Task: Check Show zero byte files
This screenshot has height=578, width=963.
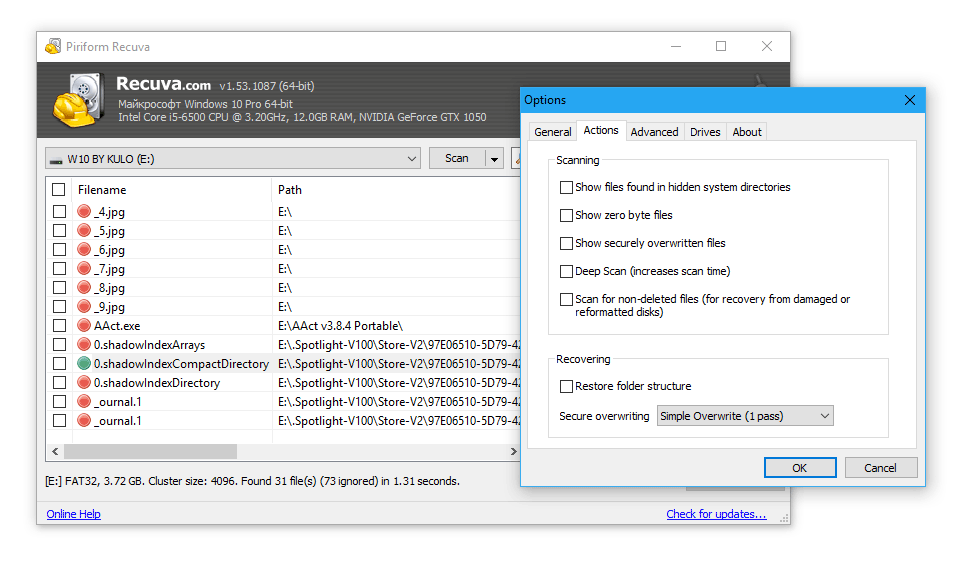Action: pos(567,215)
